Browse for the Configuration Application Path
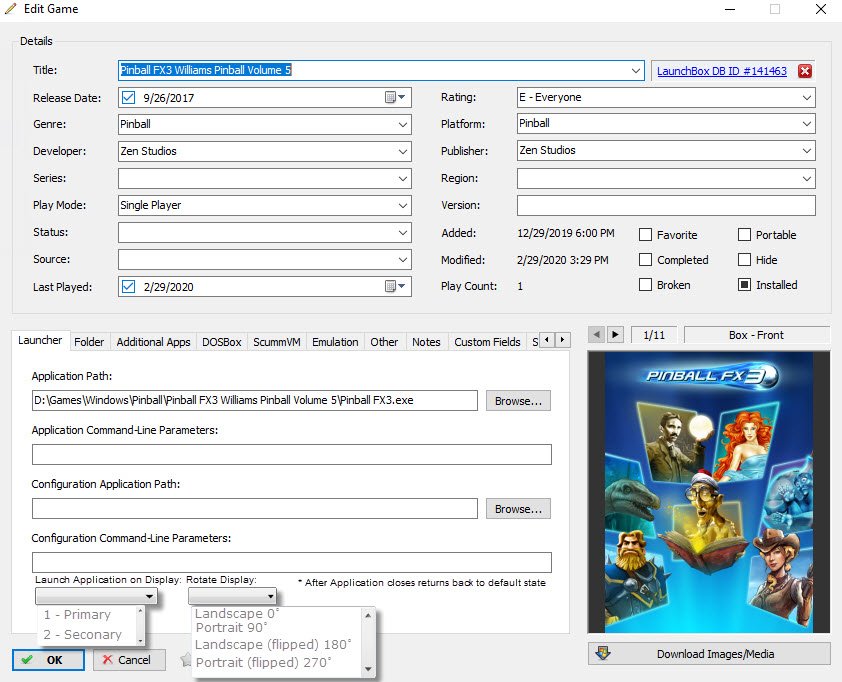Image resolution: width=842 pixels, height=682 pixels. [518, 509]
